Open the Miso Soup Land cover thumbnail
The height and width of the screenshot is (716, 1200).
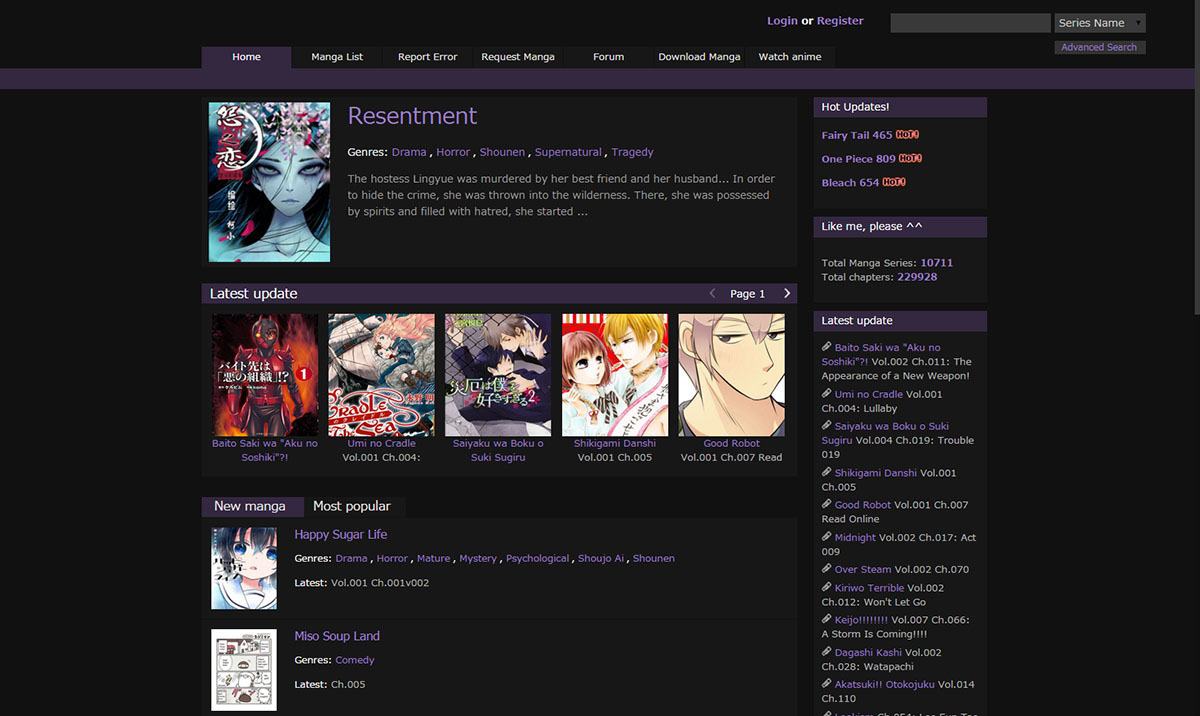coord(244,670)
